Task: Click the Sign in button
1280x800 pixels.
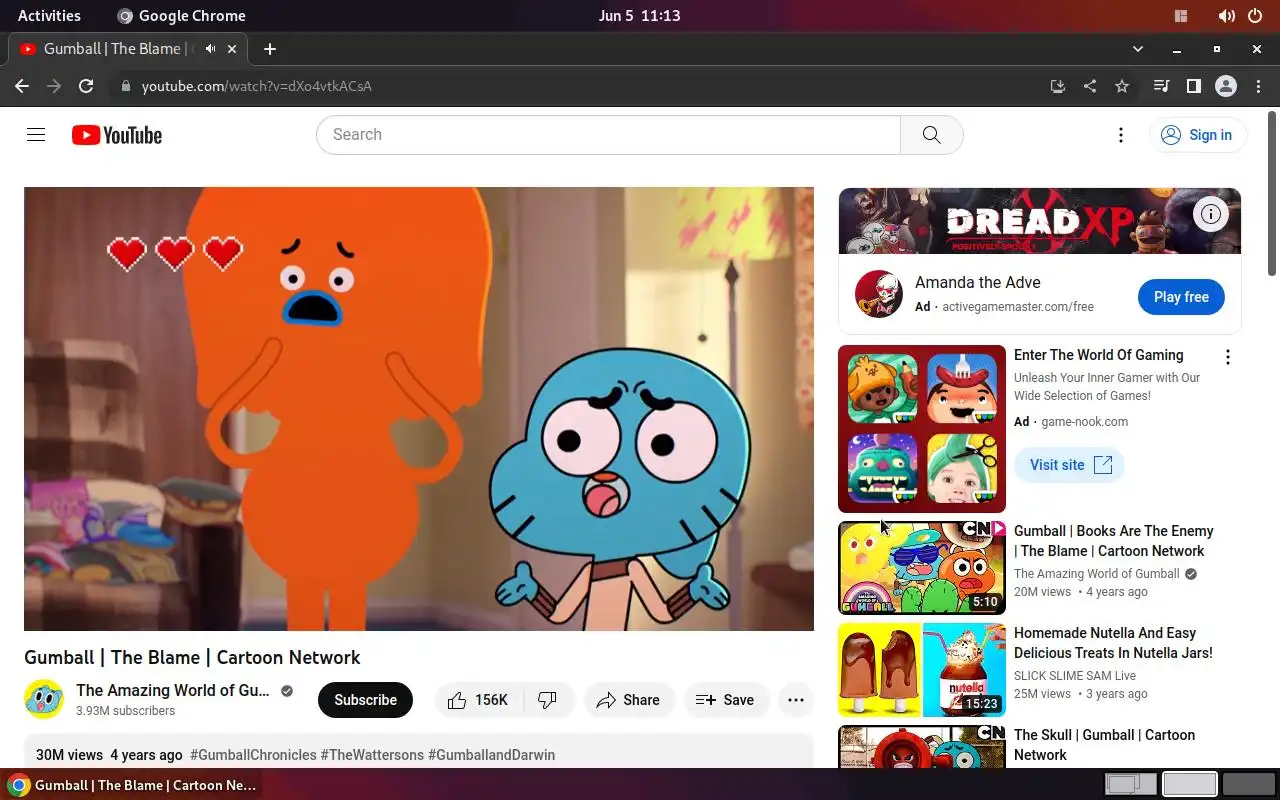Action: (1197, 135)
